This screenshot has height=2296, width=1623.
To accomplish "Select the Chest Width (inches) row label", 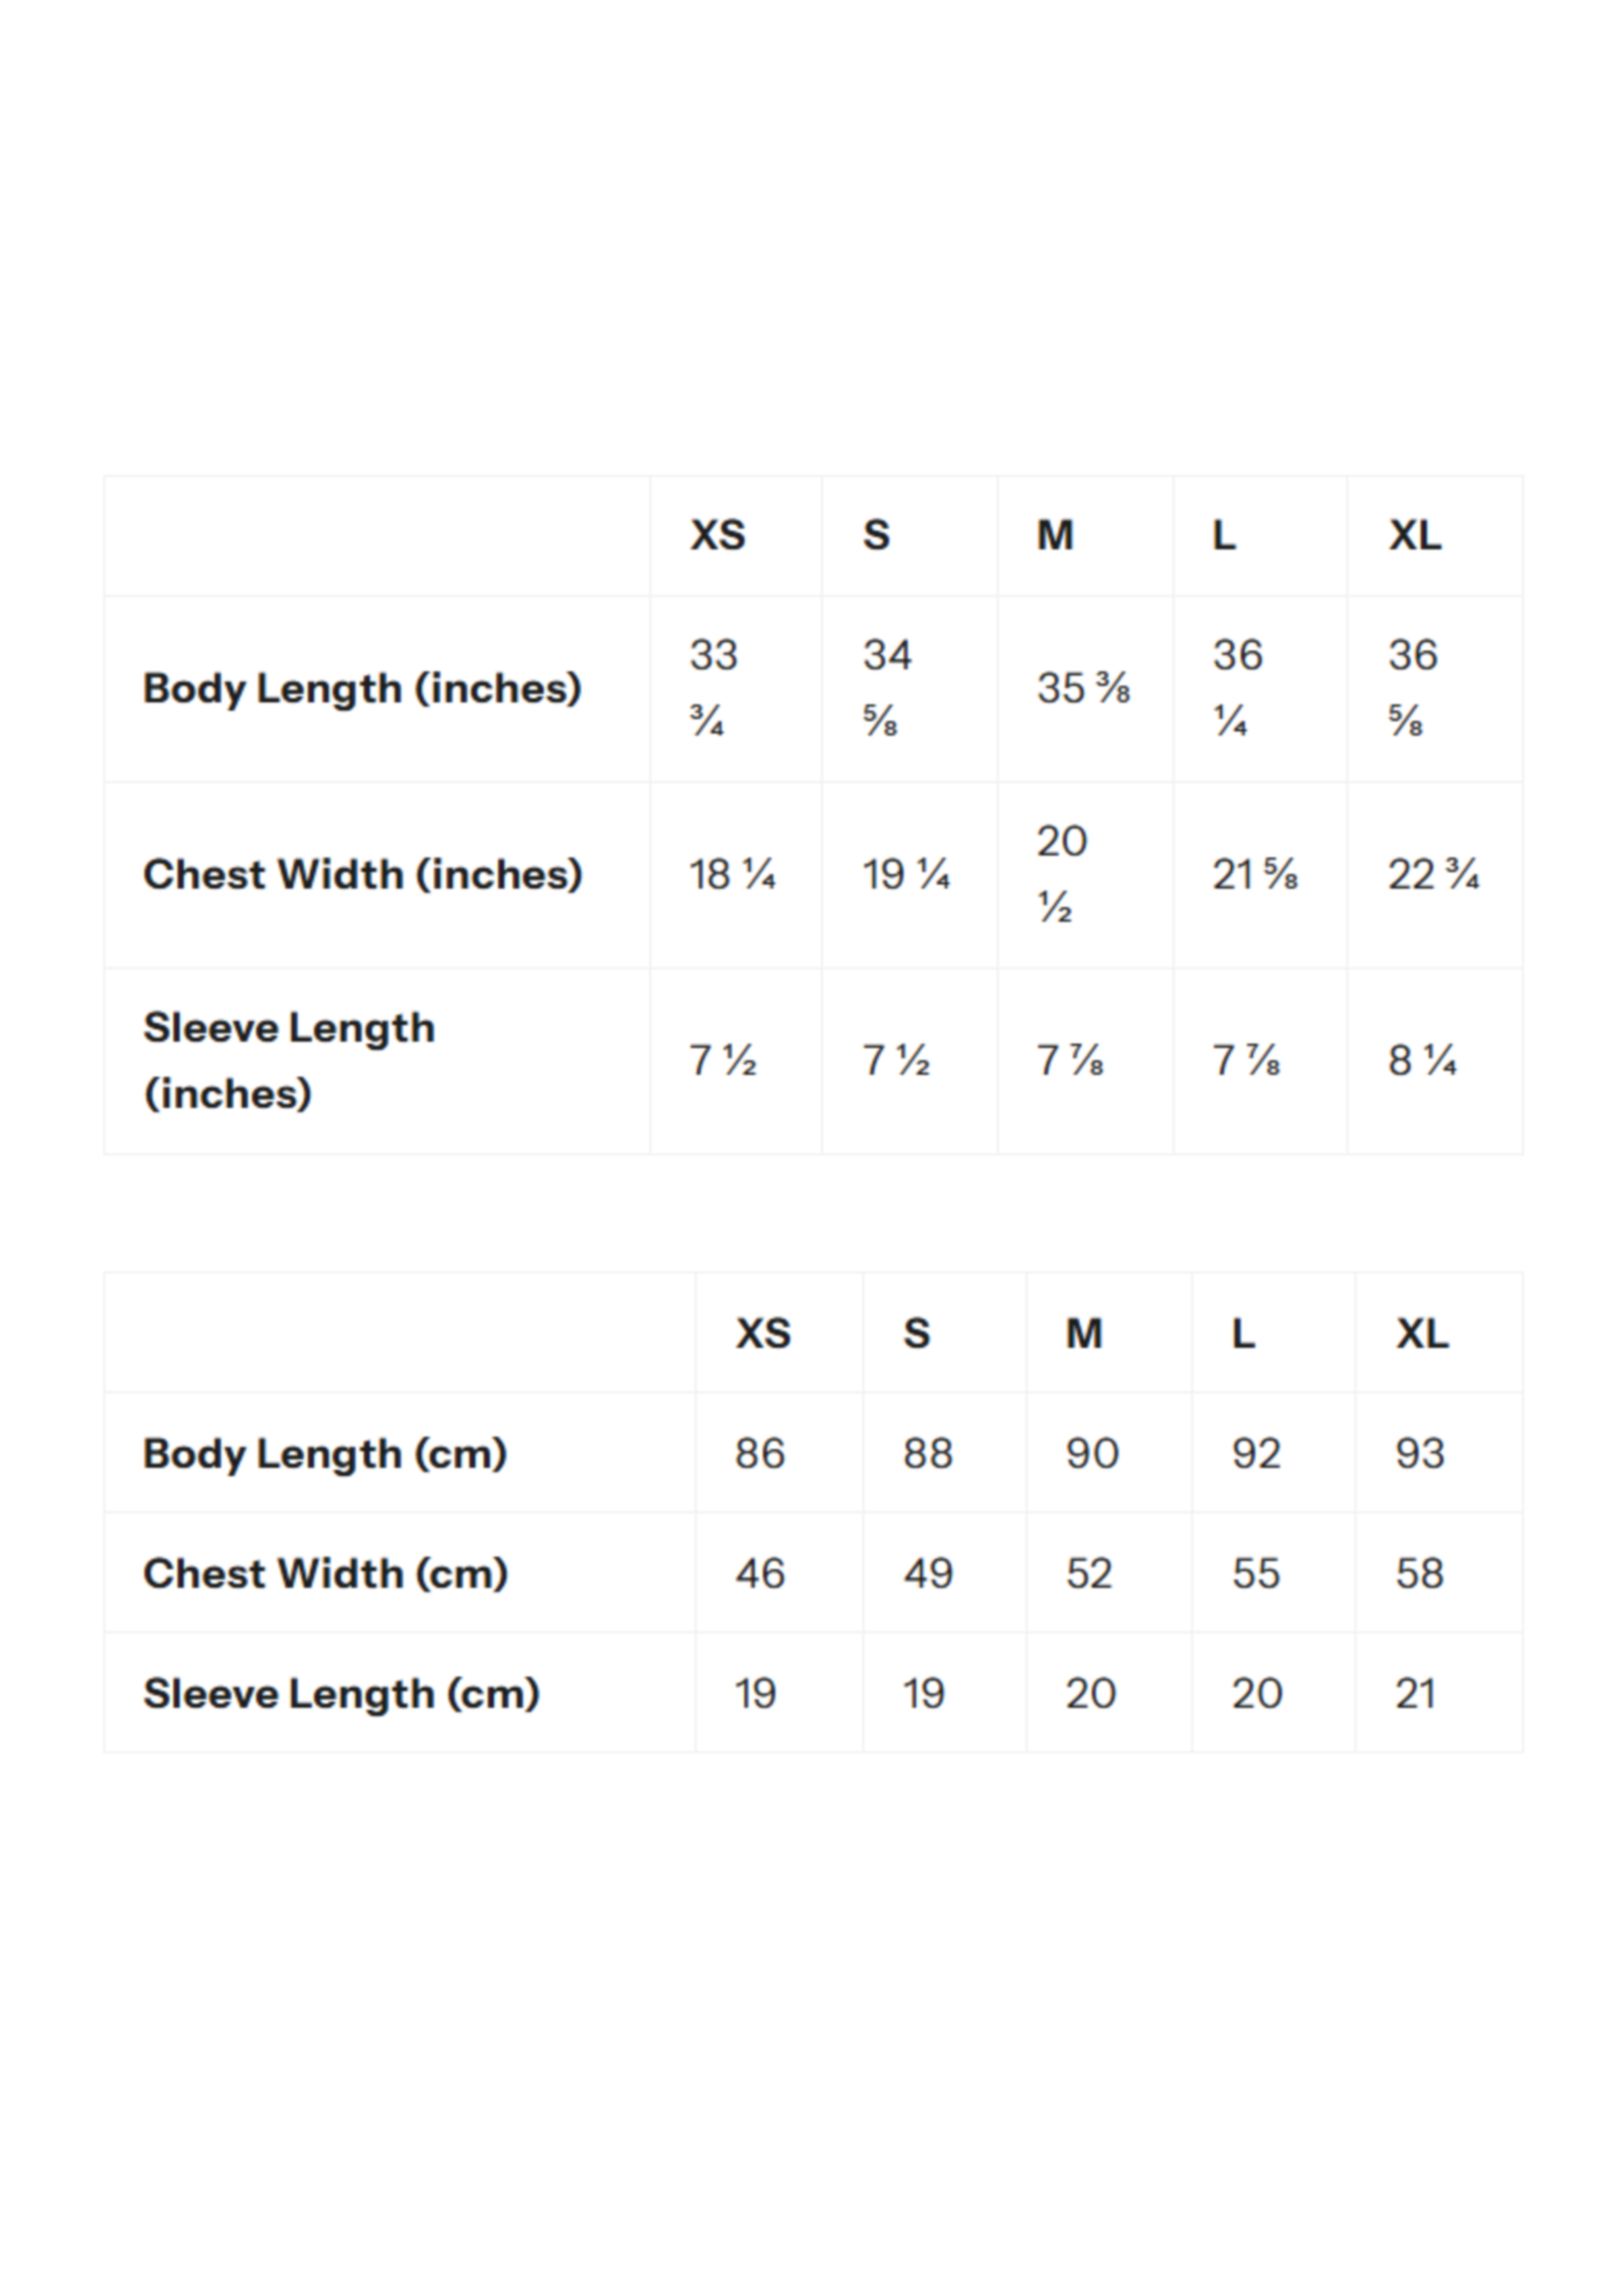I will (x=362, y=874).
